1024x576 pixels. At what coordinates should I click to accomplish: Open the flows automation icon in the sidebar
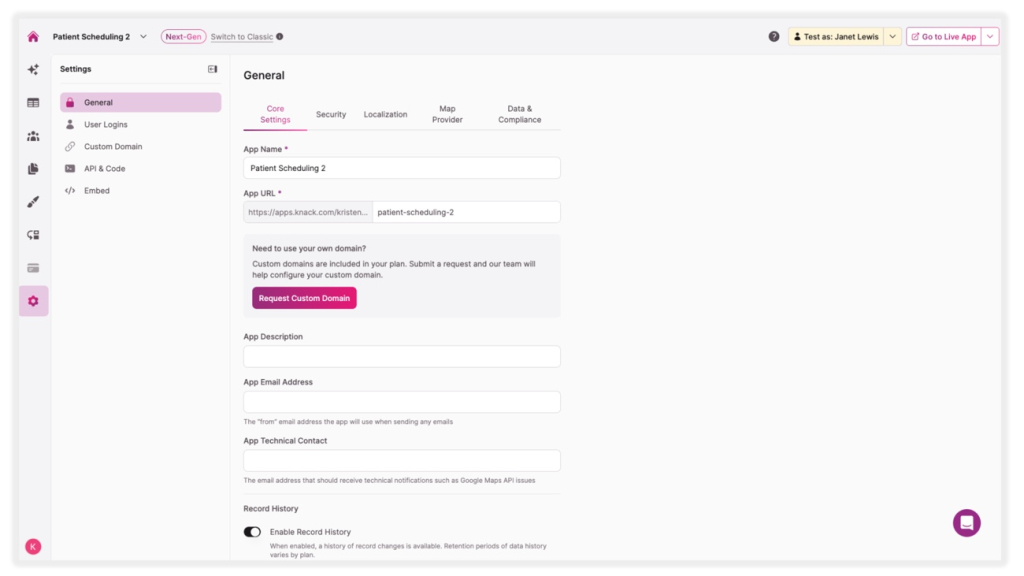click(x=33, y=235)
